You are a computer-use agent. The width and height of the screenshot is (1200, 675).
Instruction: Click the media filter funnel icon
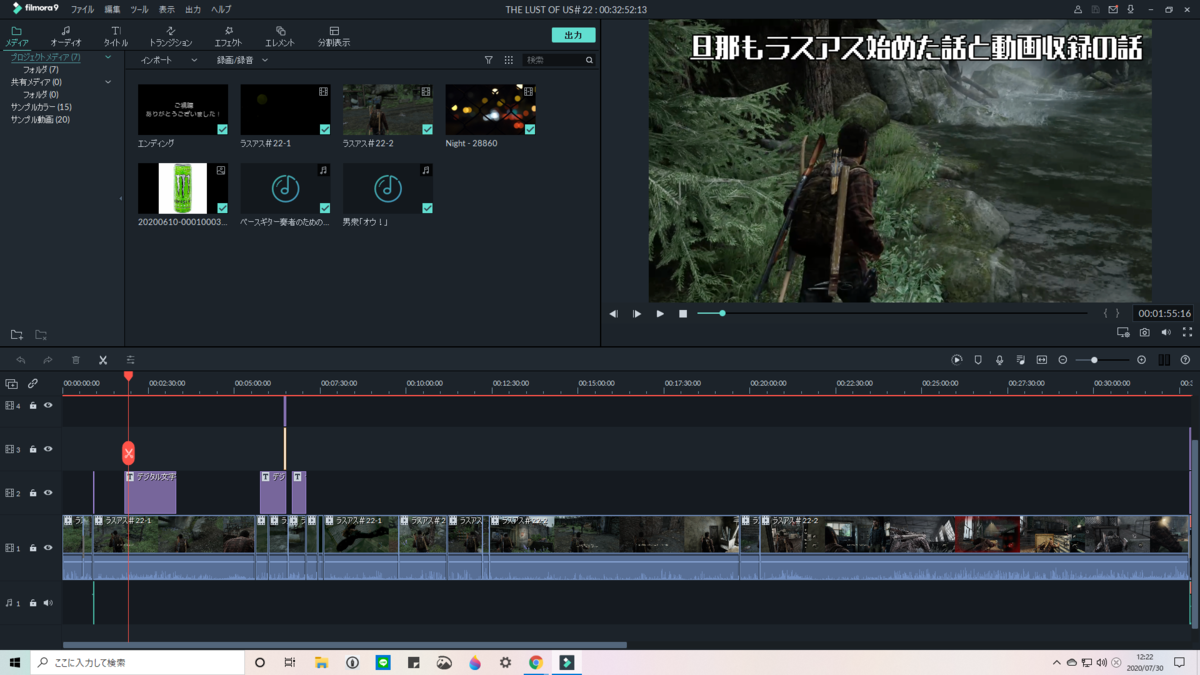pyautogui.click(x=488, y=60)
